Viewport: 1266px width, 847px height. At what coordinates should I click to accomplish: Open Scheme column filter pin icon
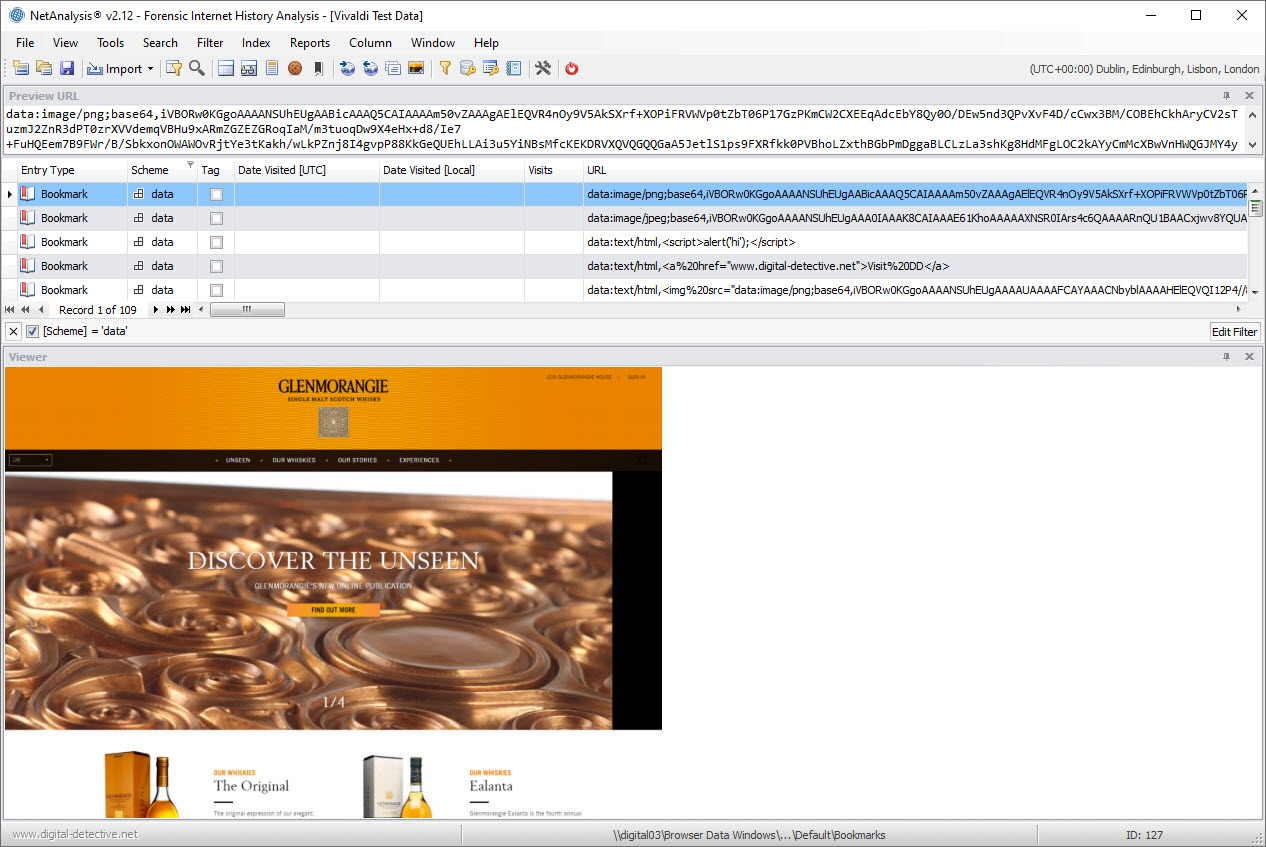(190, 165)
